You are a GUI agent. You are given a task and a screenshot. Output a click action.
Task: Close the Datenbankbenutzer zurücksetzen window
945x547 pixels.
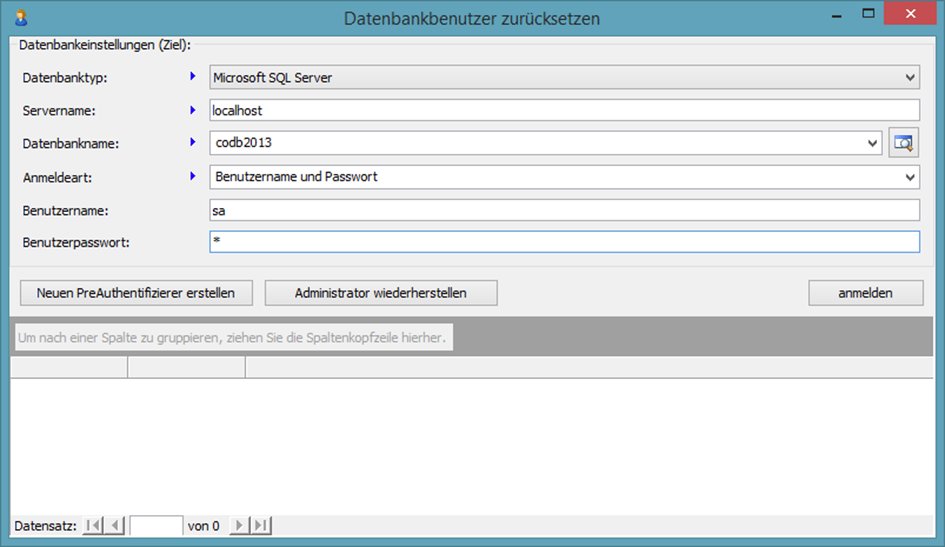913,15
